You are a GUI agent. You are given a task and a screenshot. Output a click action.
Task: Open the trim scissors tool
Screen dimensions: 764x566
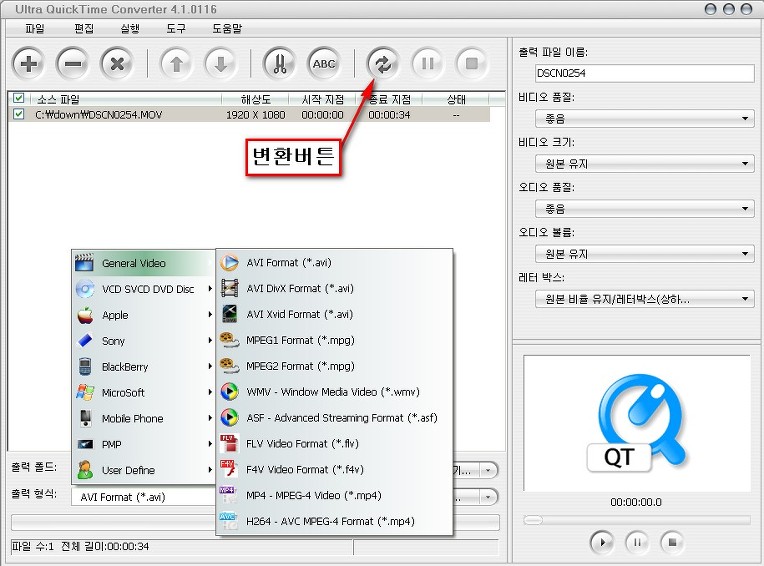(280, 63)
